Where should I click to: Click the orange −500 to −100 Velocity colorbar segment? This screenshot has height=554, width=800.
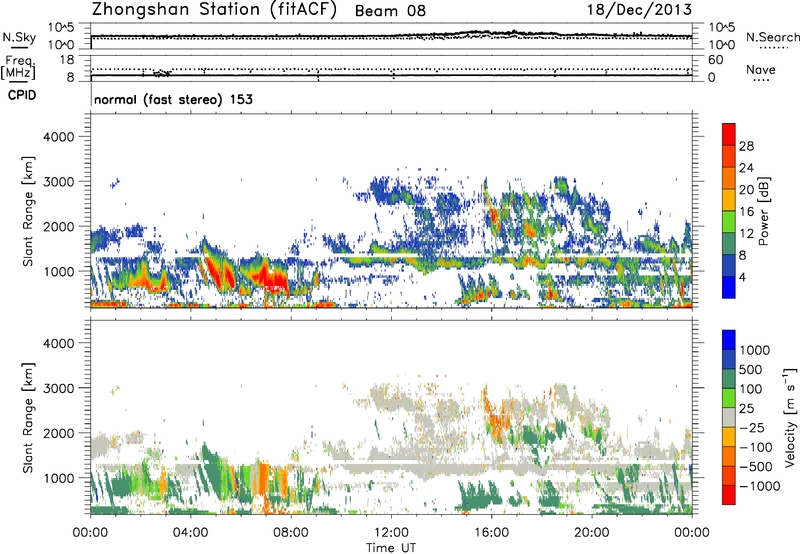pos(729,456)
